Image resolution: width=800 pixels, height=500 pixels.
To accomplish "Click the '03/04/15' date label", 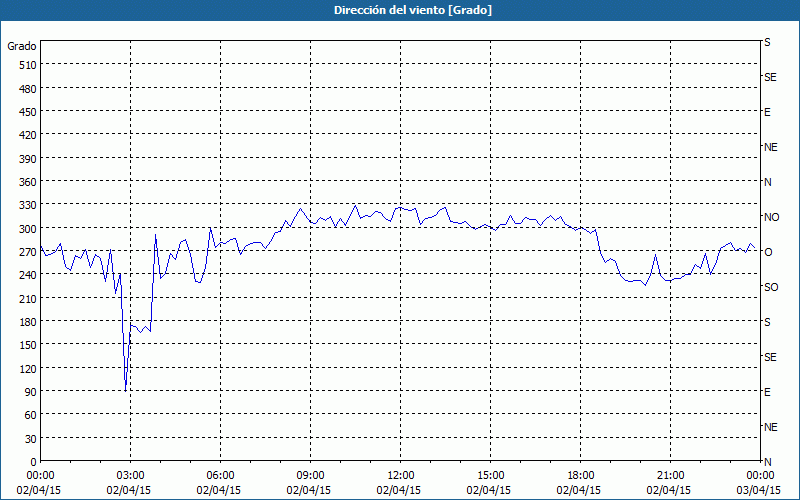I will [759, 490].
